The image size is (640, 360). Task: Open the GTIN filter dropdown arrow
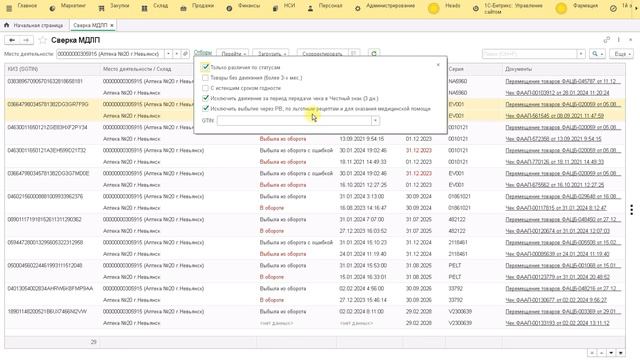tap(376, 120)
